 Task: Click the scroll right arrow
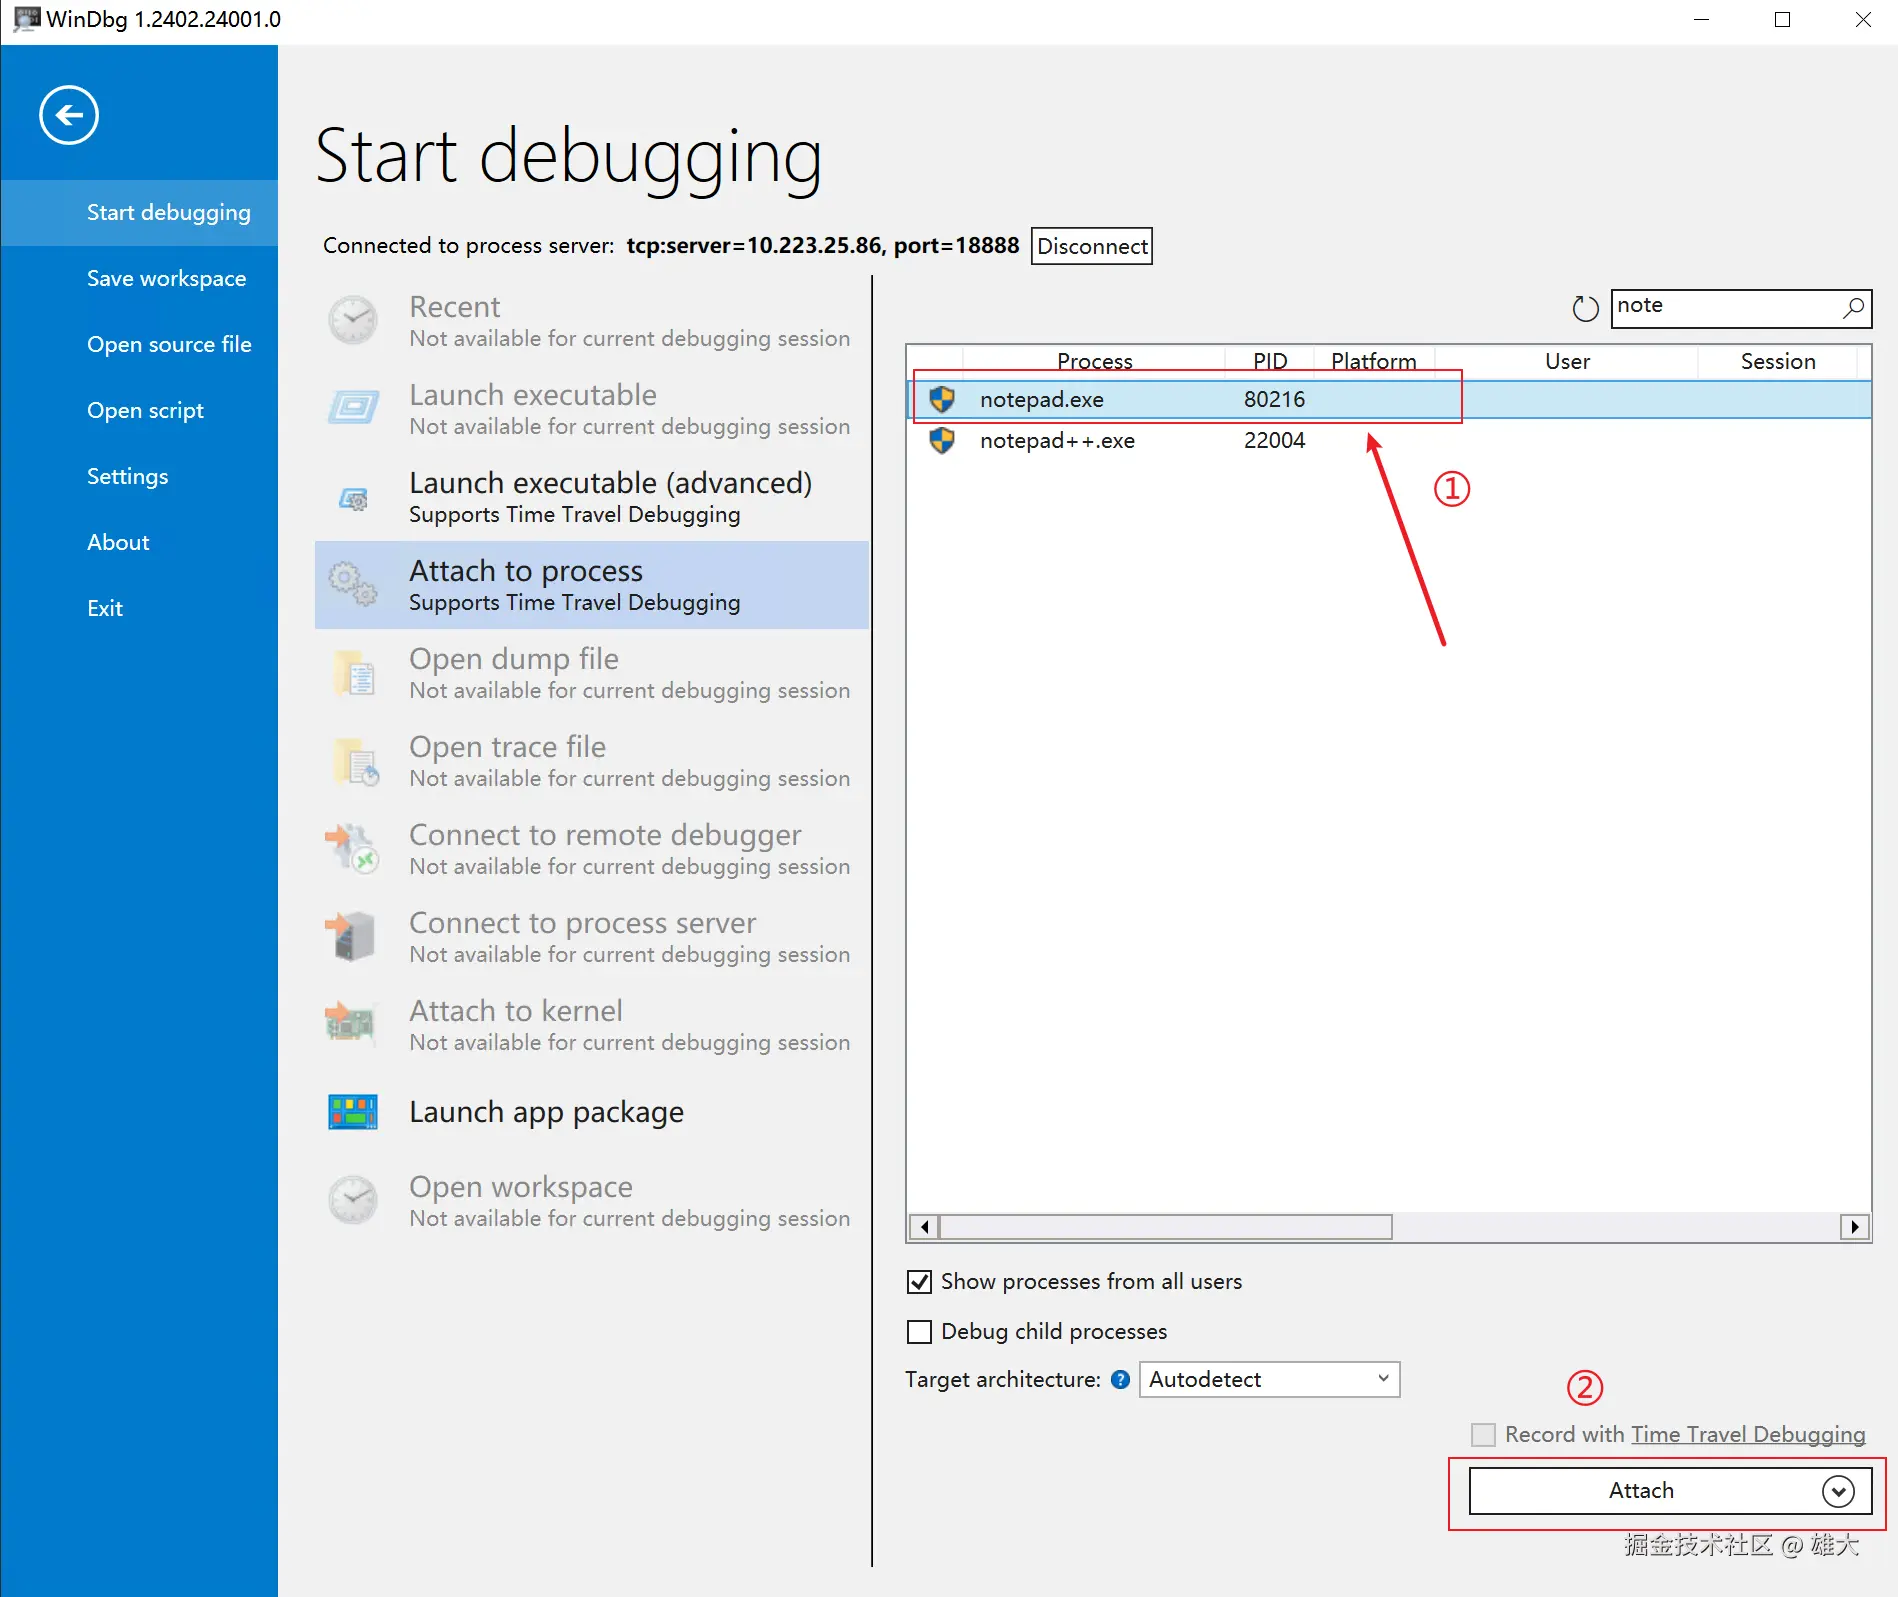[1855, 1227]
